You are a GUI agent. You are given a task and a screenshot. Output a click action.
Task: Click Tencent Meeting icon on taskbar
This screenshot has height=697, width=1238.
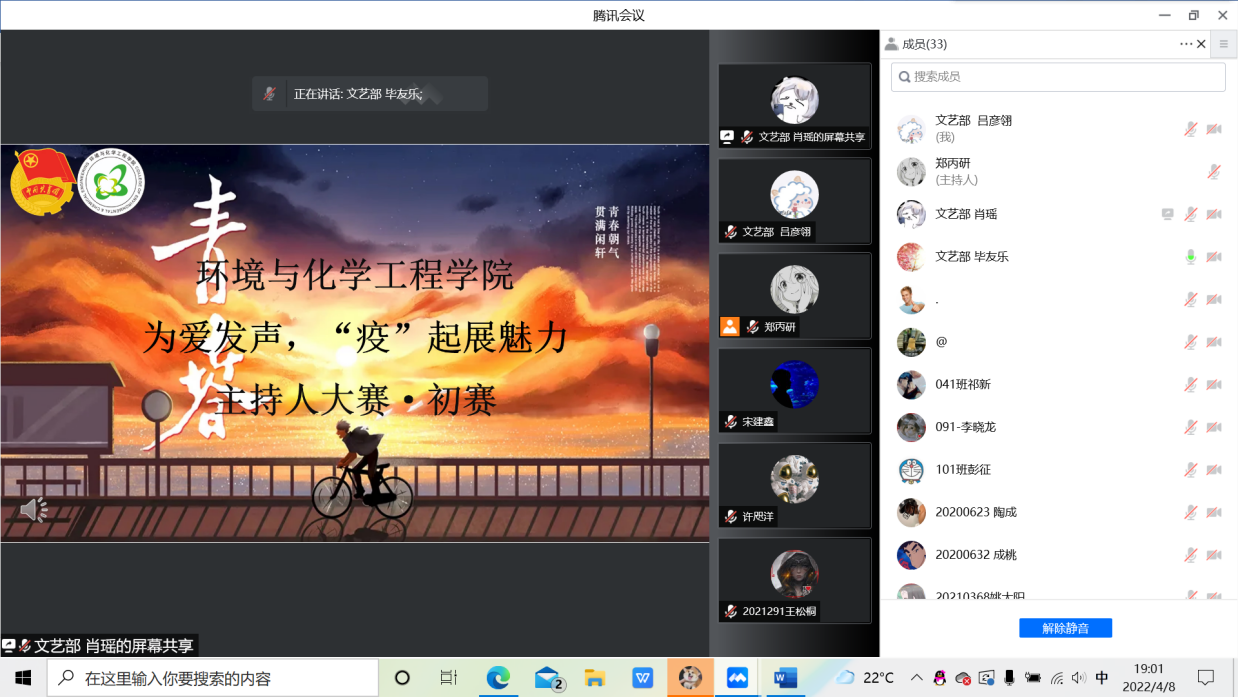click(738, 678)
